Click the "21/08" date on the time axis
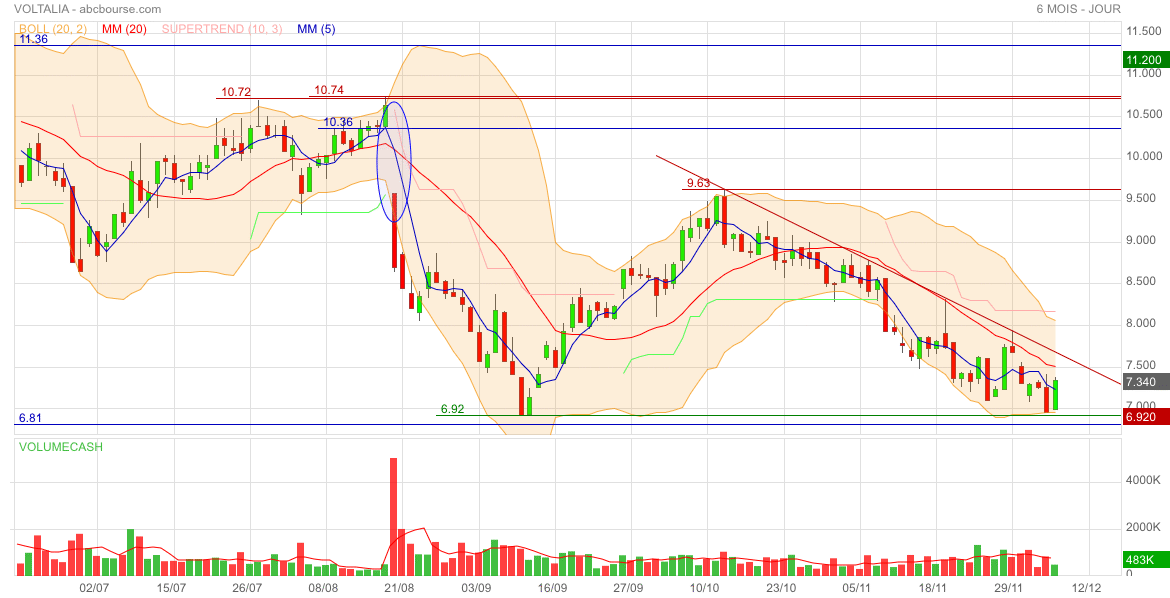1170x598 pixels. (399, 588)
